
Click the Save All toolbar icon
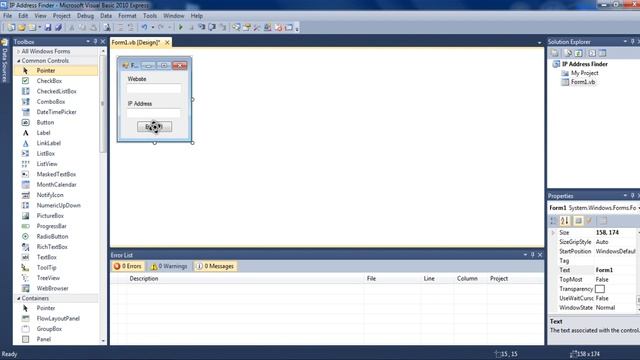pyautogui.click(x=58, y=28)
